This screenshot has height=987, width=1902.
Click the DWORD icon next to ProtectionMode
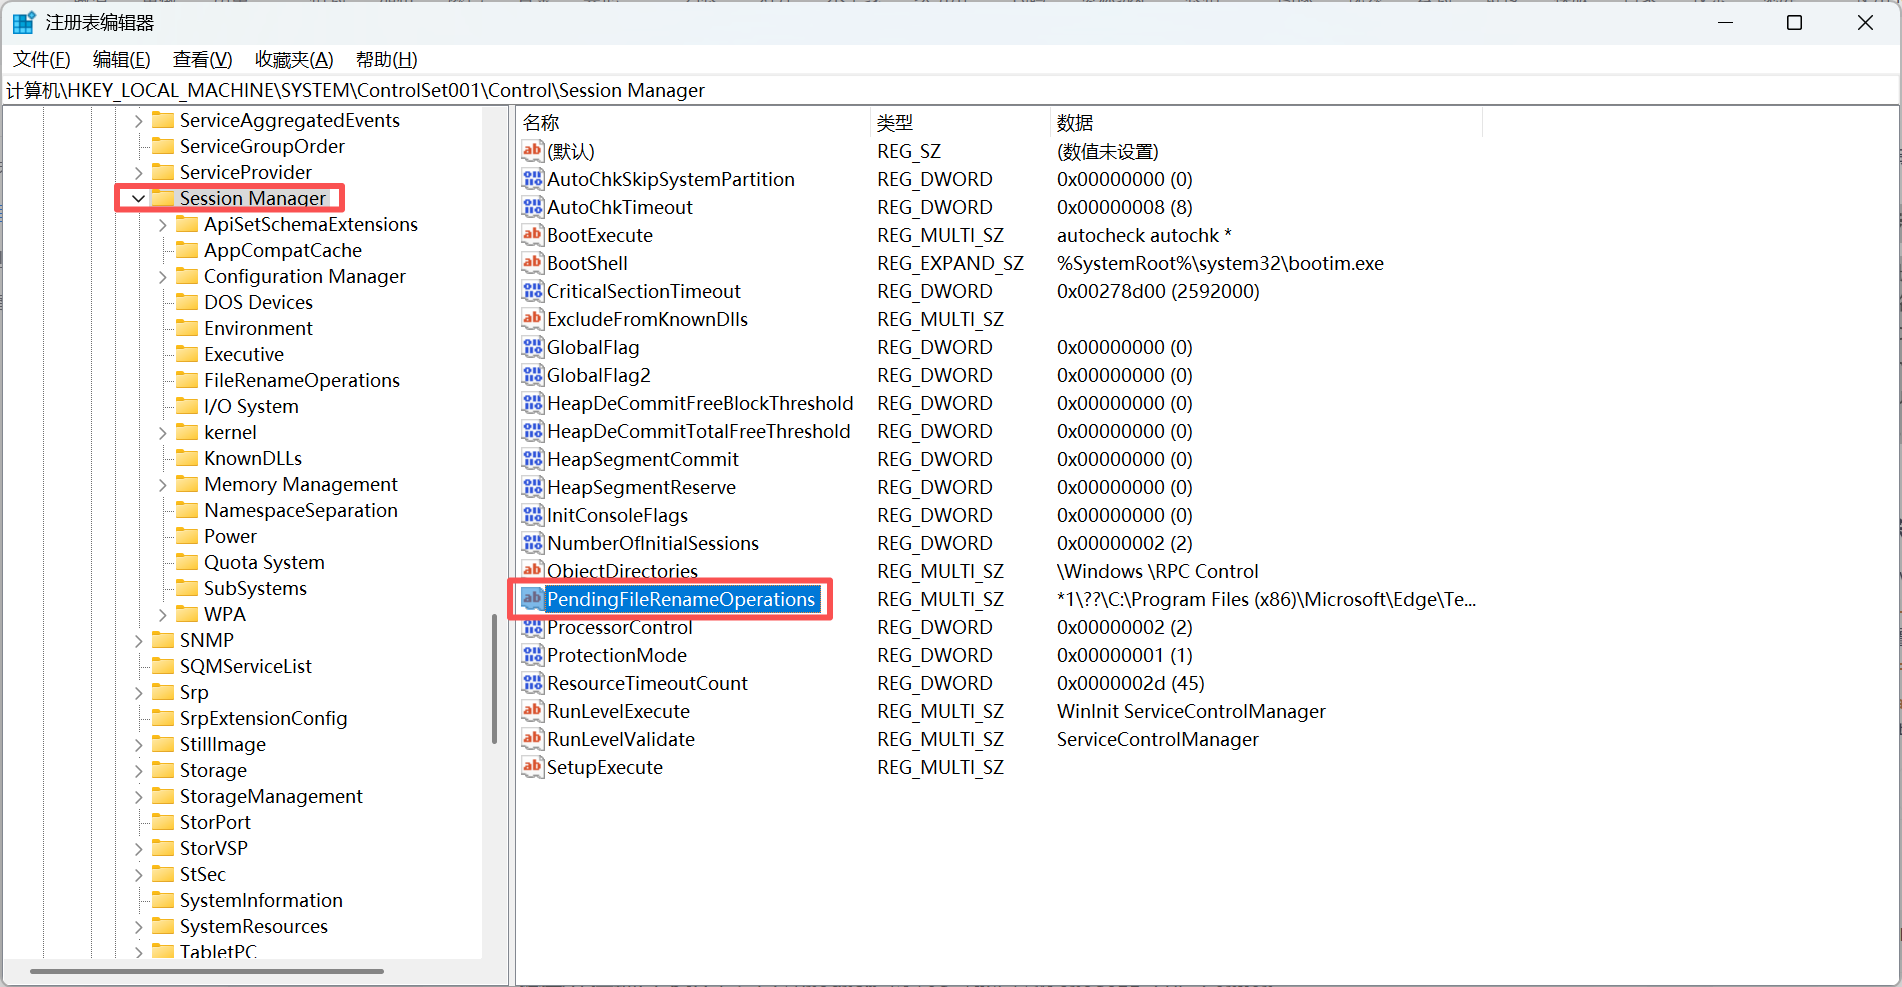pyautogui.click(x=533, y=655)
